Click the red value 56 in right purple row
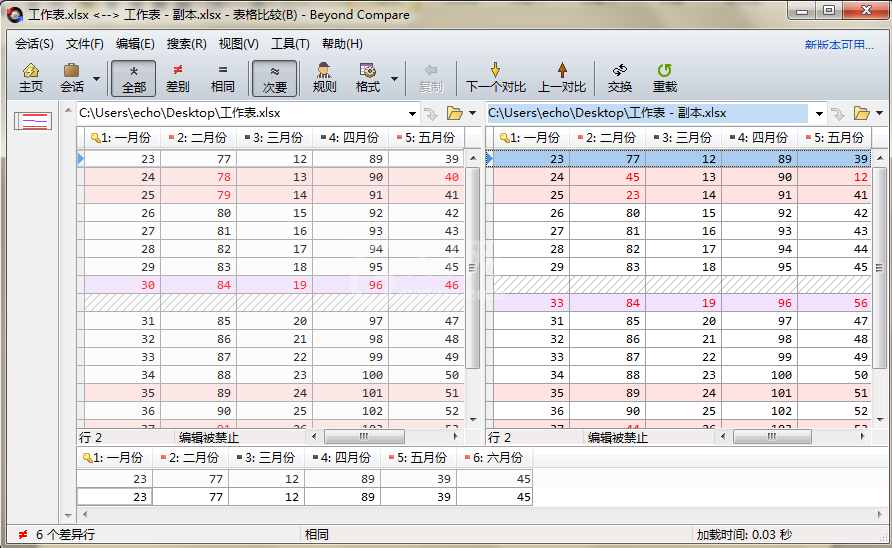This screenshot has width=892, height=548. click(x=861, y=303)
